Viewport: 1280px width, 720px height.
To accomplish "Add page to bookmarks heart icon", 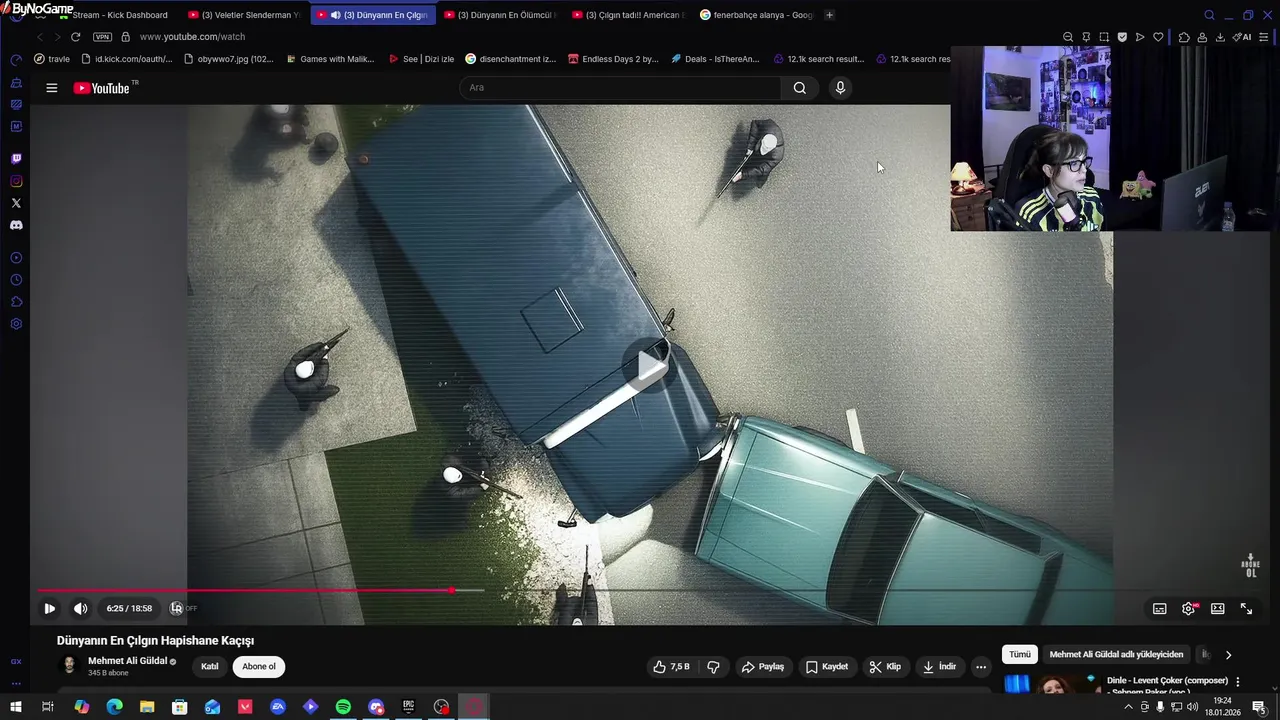I will point(1158,37).
